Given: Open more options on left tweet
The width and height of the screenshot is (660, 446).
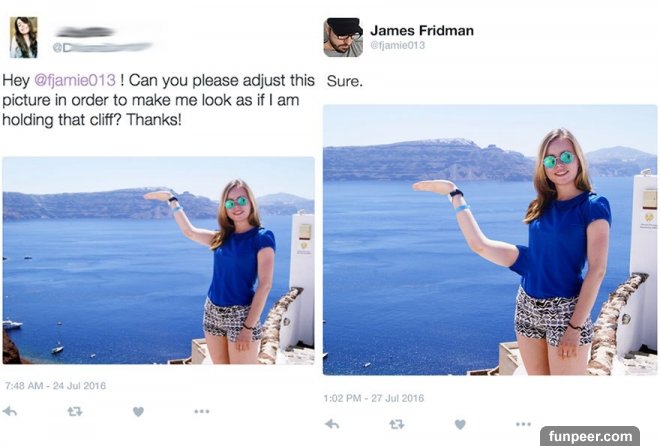Looking at the screenshot, I should pos(202,411).
